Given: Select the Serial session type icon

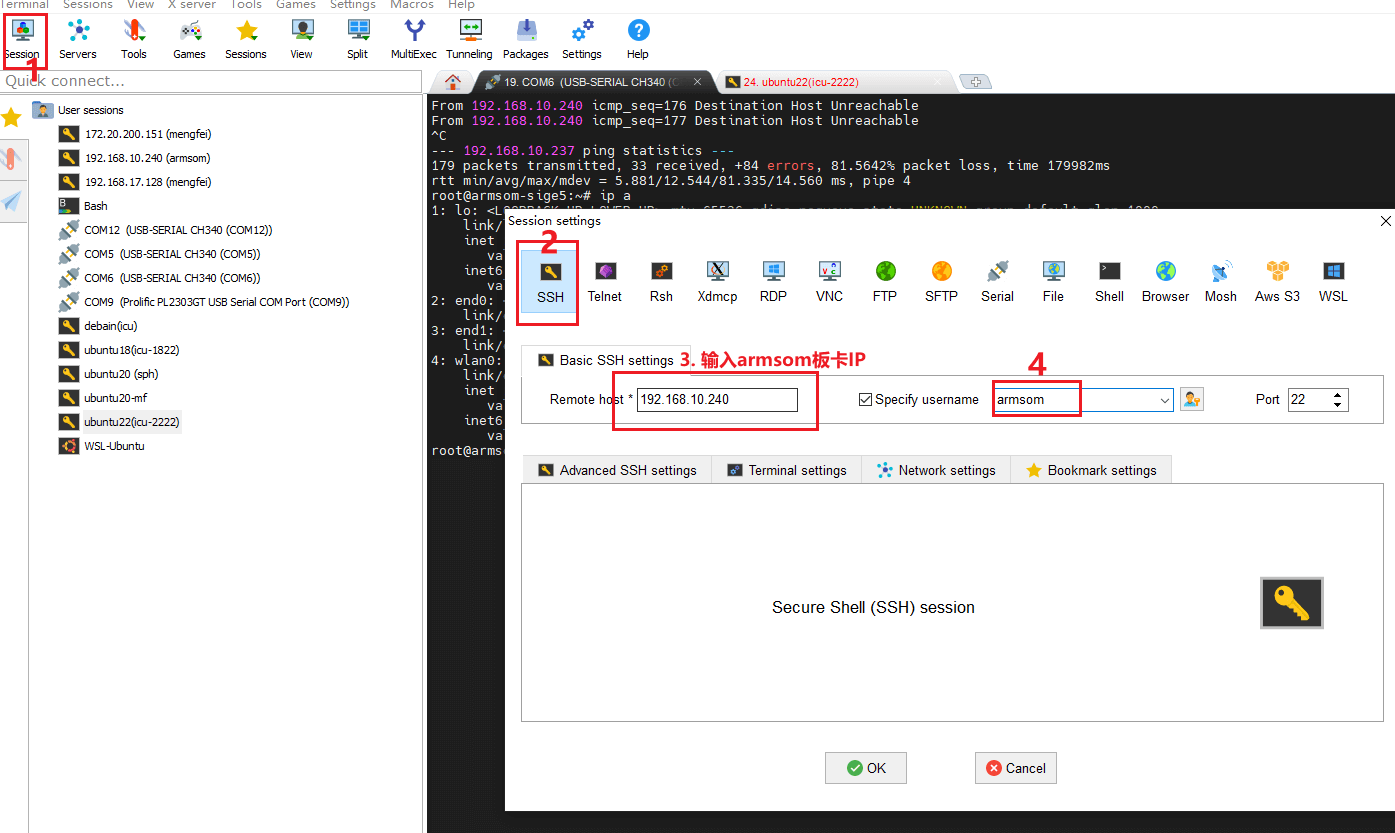Looking at the screenshot, I should [x=996, y=280].
